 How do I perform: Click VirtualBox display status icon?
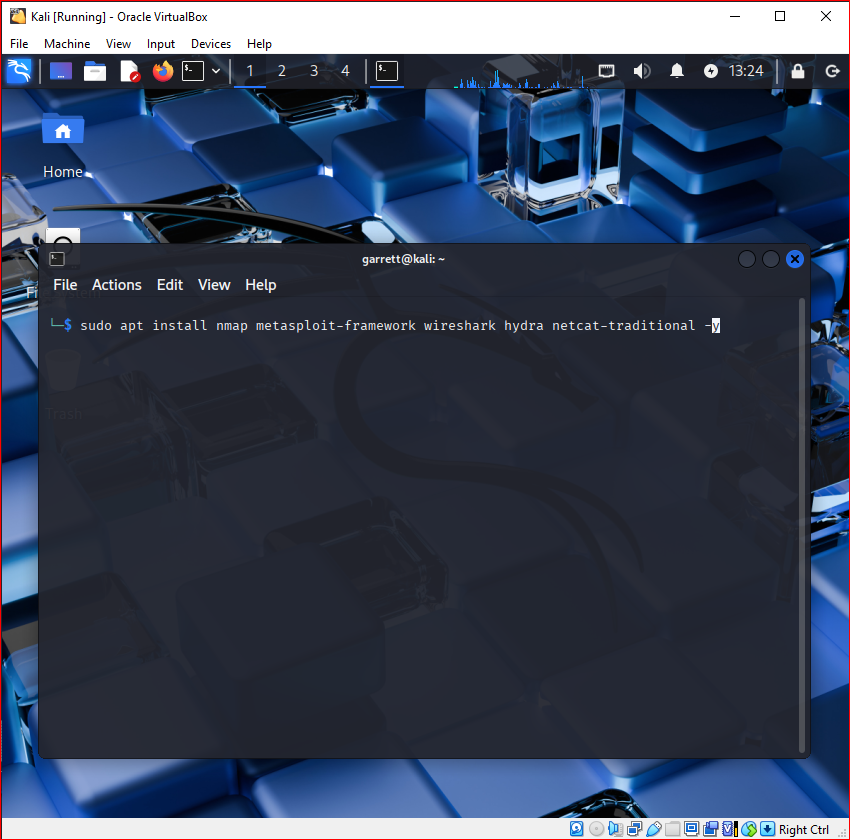point(691,829)
